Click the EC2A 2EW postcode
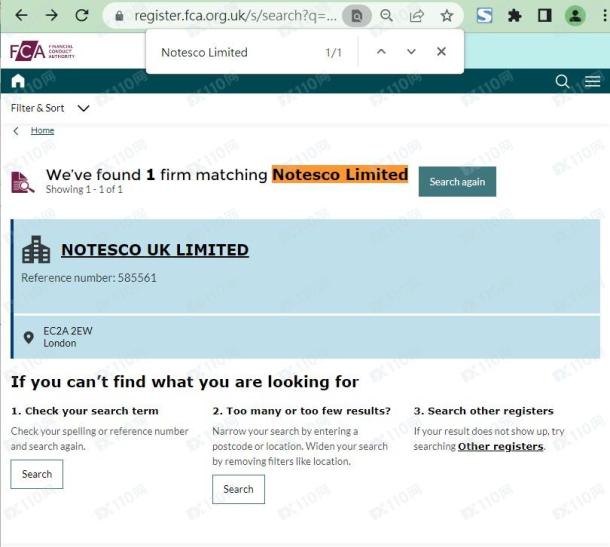The width and height of the screenshot is (610, 547). pyautogui.click(x=68, y=331)
